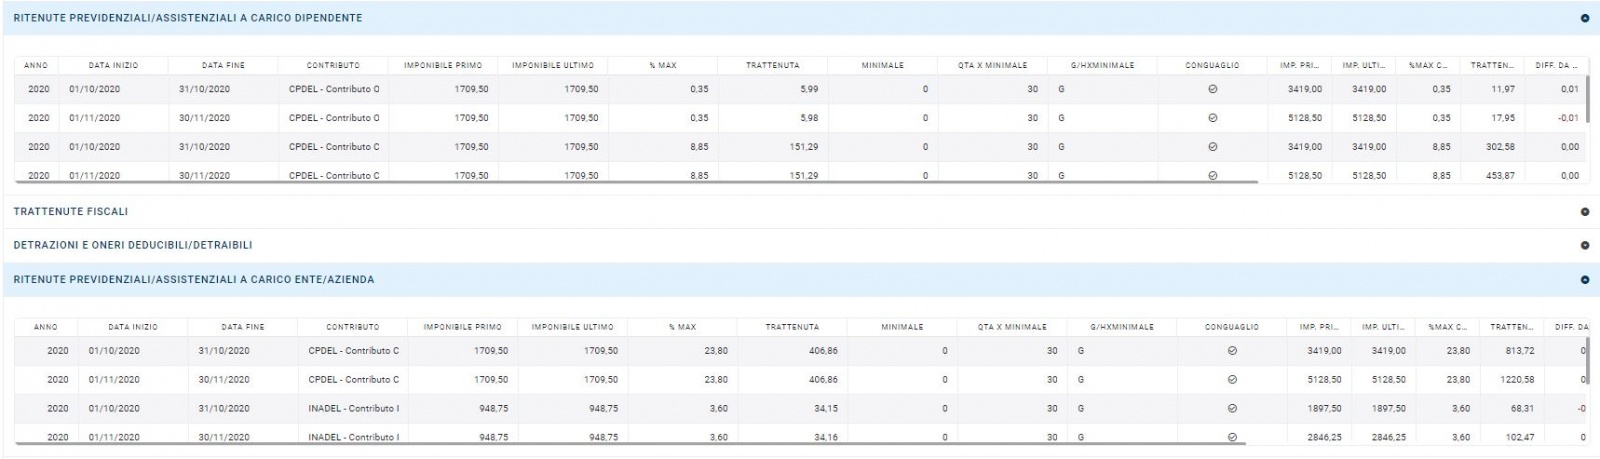Sort ente/azienda table by Anno column

click(46, 327)
